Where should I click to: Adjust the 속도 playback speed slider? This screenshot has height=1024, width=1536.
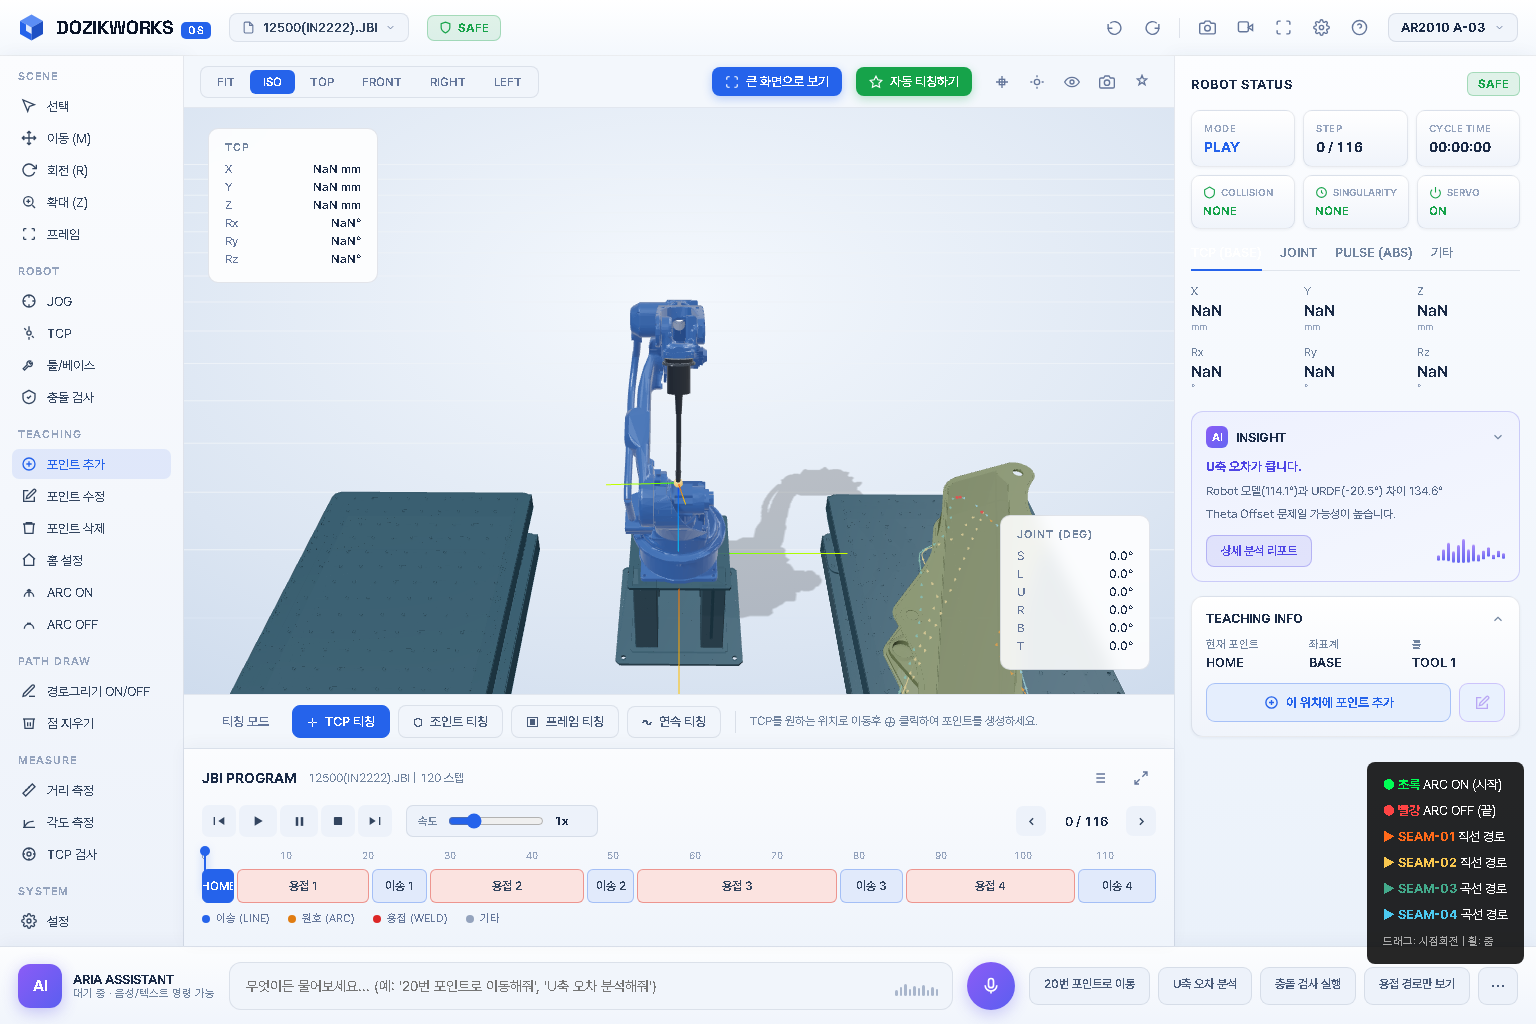pos(495,821)
